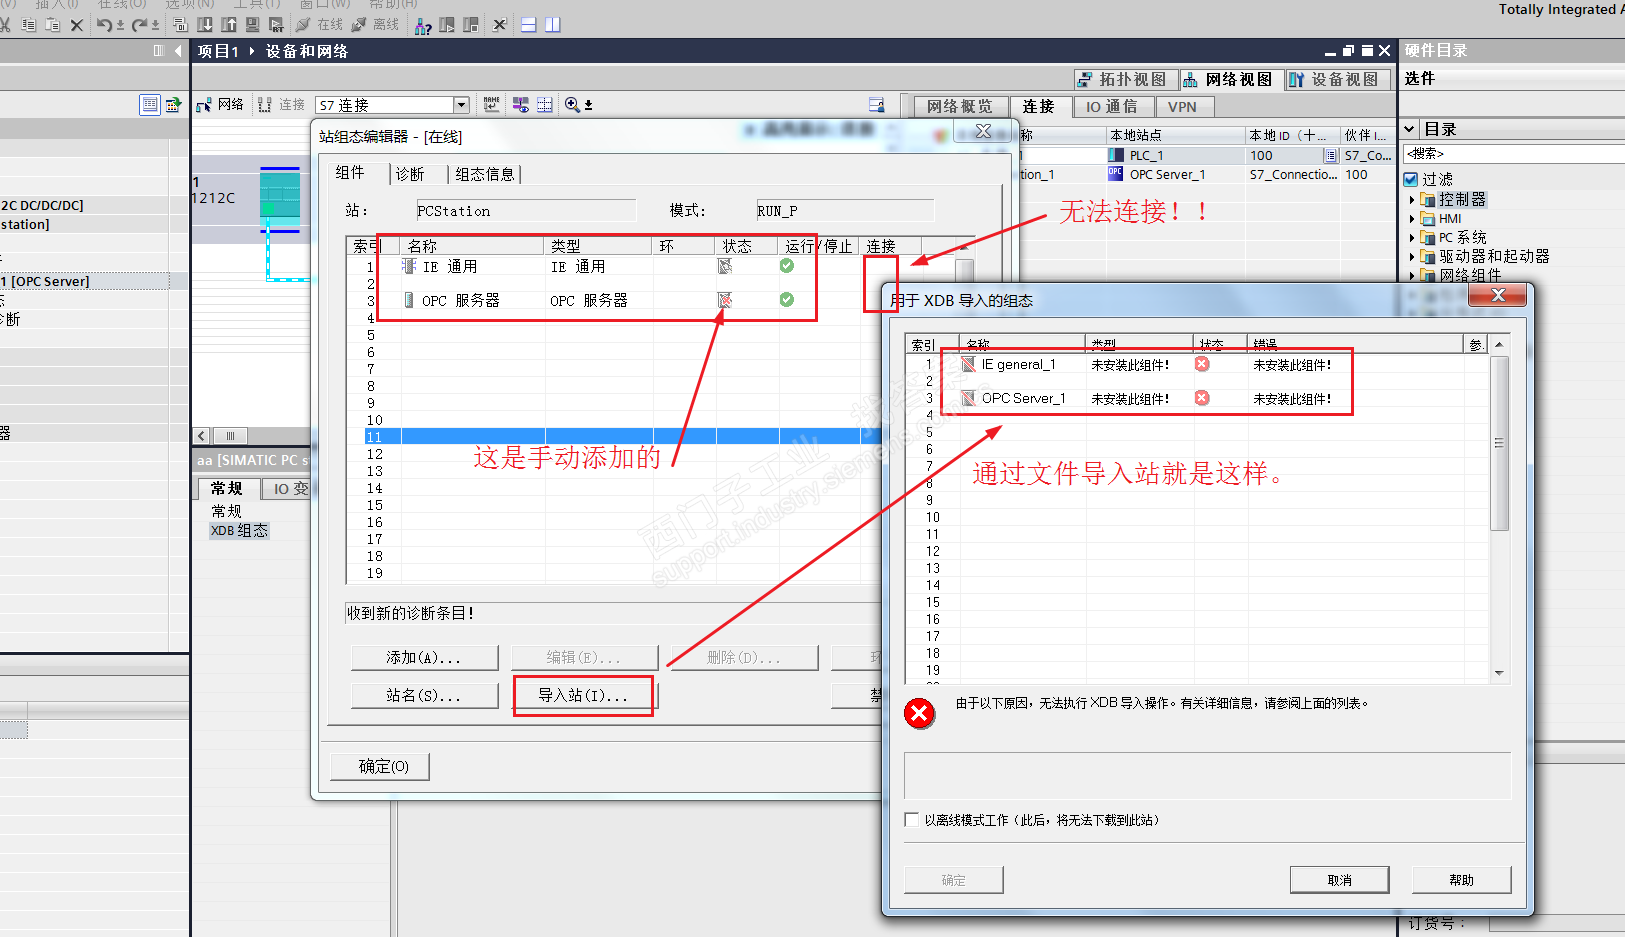Viewport: 1625px width, 937px height.
Task: Click the 搜索 search field in hardware catalog
Action: (1514, 154)
